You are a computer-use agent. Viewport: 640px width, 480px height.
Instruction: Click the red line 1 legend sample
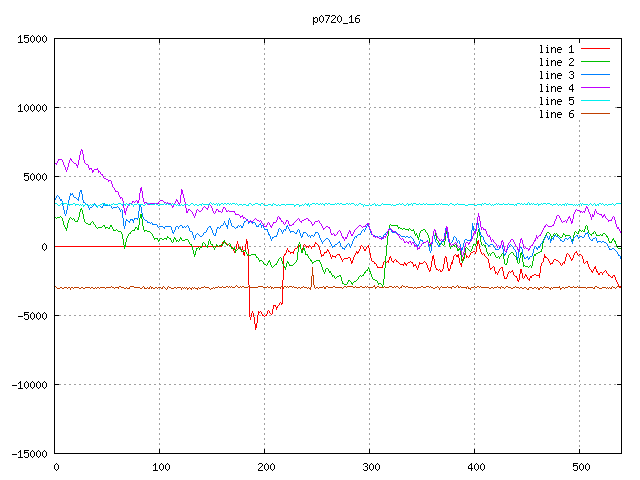[x=595, y=49]
